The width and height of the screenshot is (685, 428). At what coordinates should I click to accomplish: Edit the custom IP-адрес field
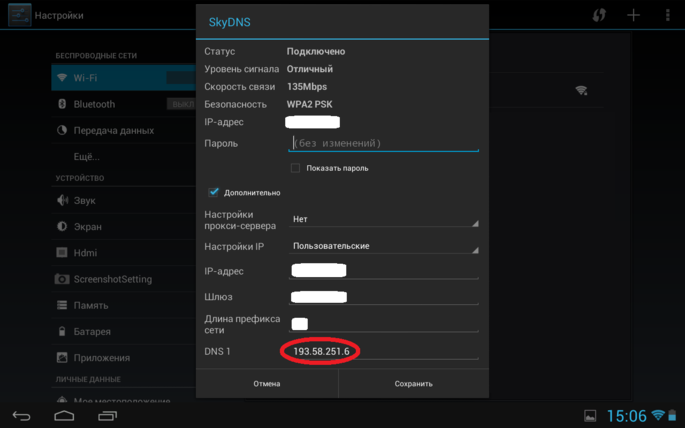pyautogui.click(x=384, y=271)
